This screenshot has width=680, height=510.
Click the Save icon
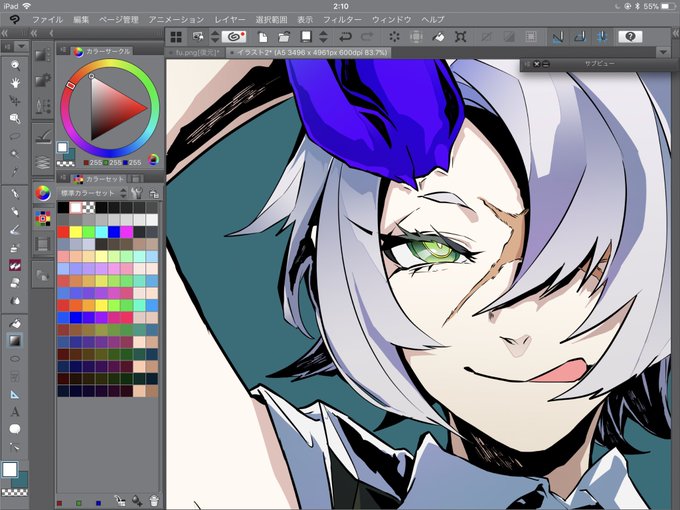pyautogui.click(x=306, y=37)
